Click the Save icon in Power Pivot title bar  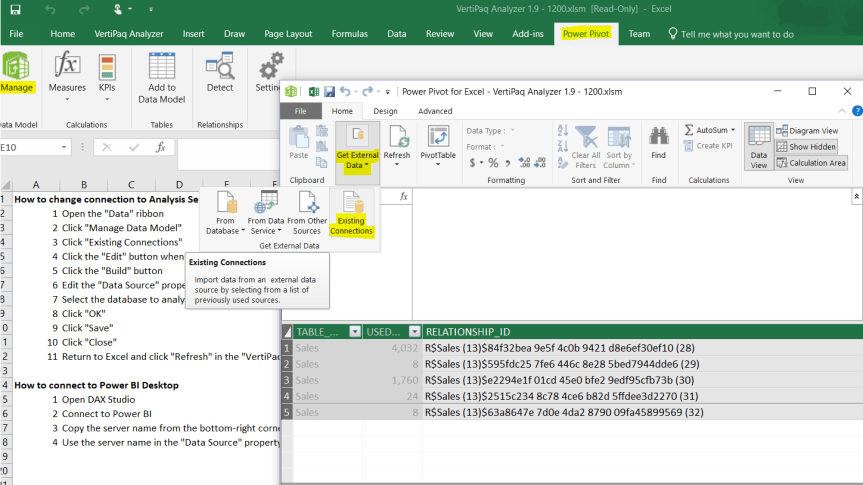pos(329,91)
